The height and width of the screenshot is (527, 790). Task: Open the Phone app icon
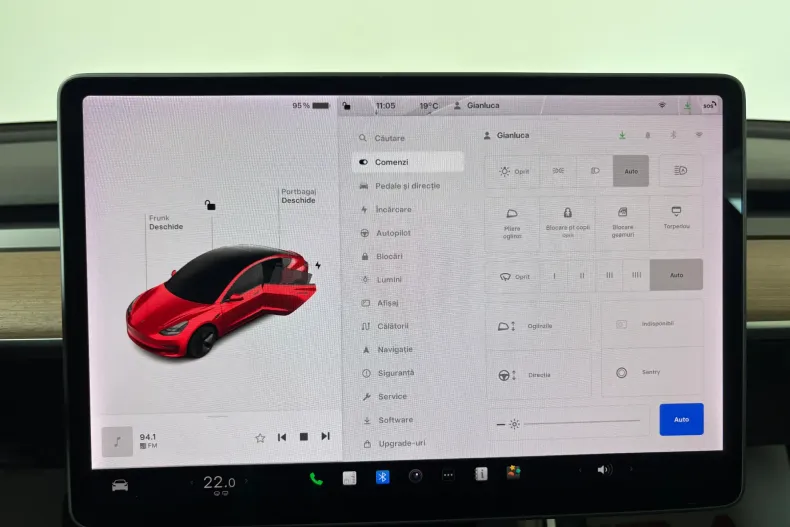(316, 479)
